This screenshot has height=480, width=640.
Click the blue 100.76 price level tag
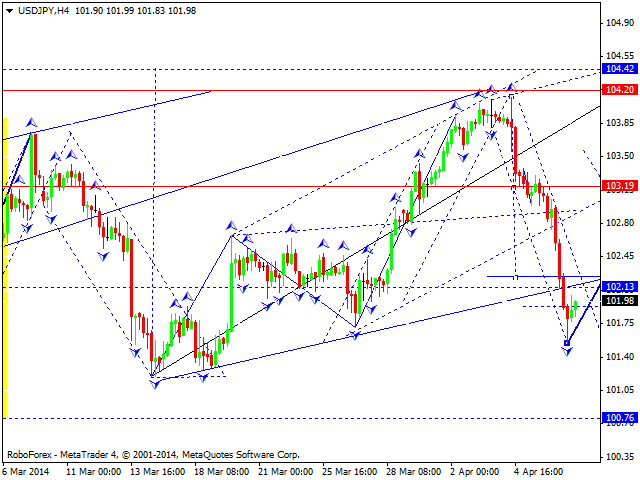click(x=620, y=418)
